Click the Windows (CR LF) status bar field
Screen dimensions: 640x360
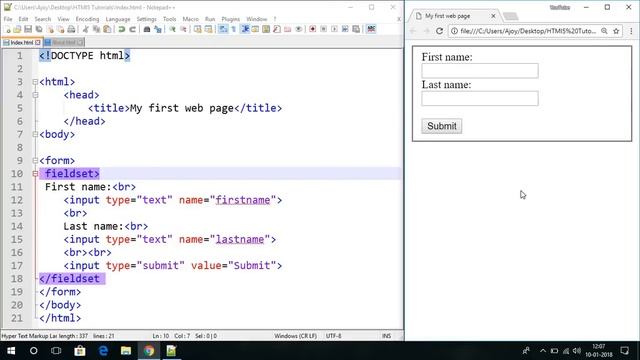(296, 336)
